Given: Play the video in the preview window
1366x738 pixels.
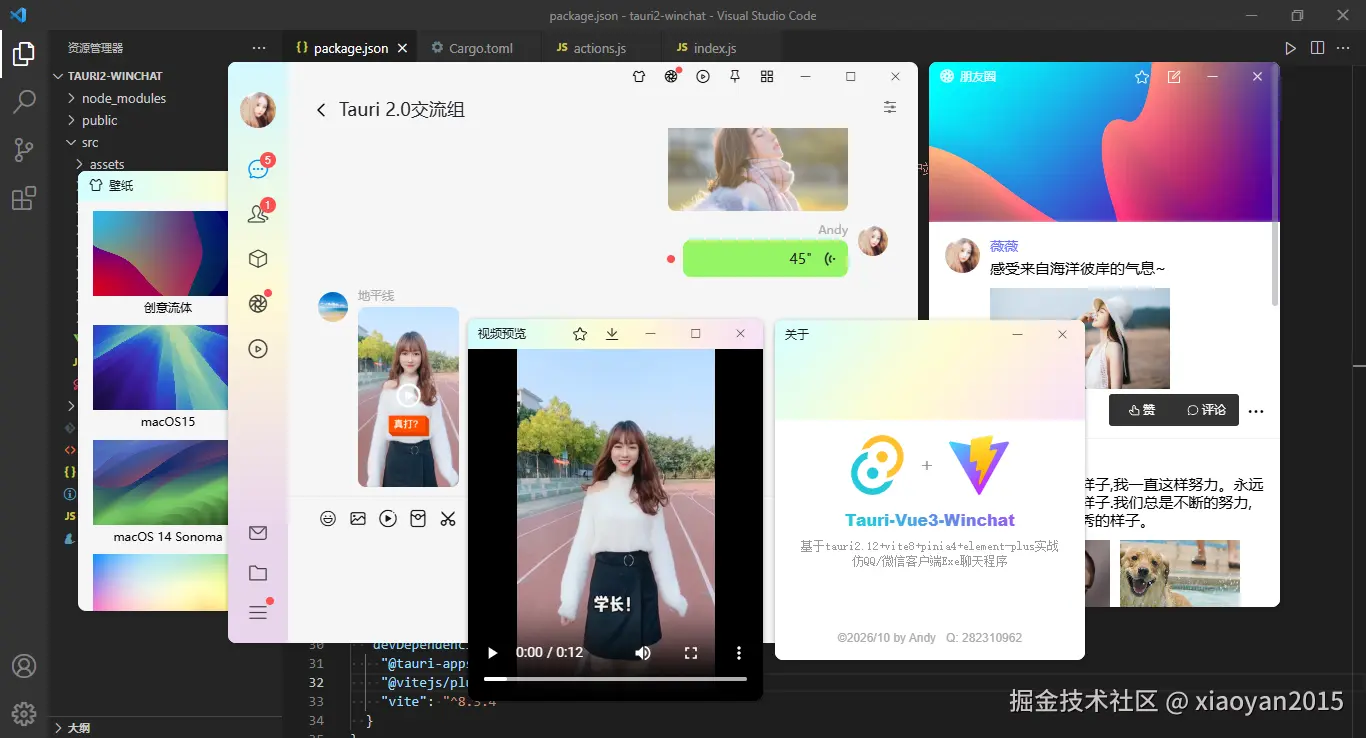Looking at the screenshot, I should 492,653.
